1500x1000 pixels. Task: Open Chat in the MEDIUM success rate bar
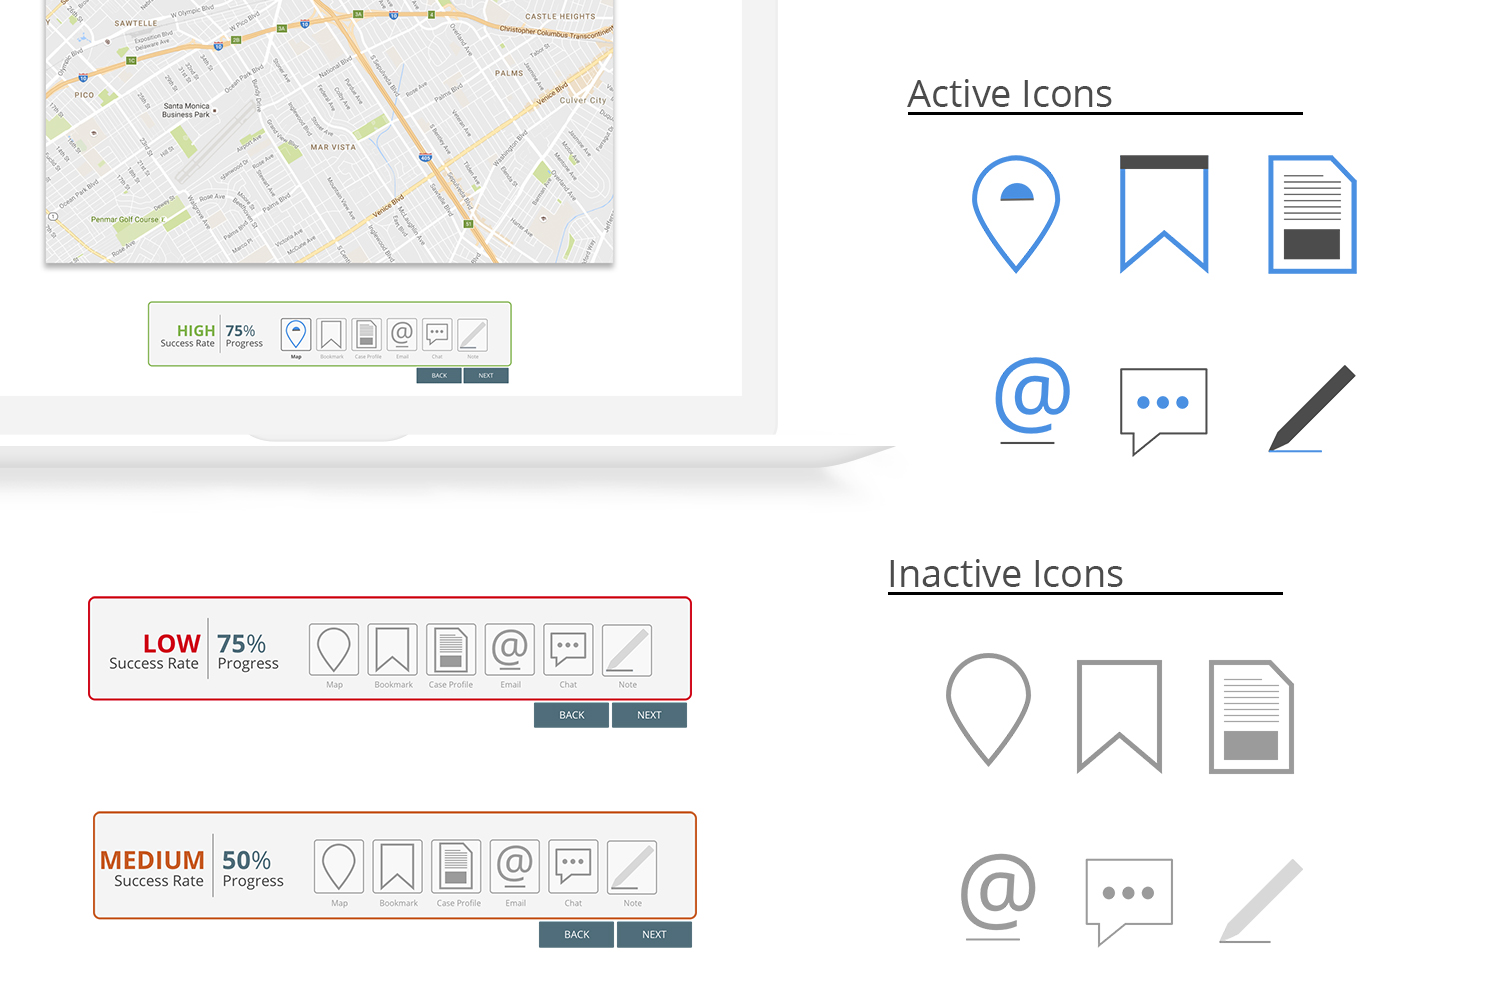tap(573, 866)
